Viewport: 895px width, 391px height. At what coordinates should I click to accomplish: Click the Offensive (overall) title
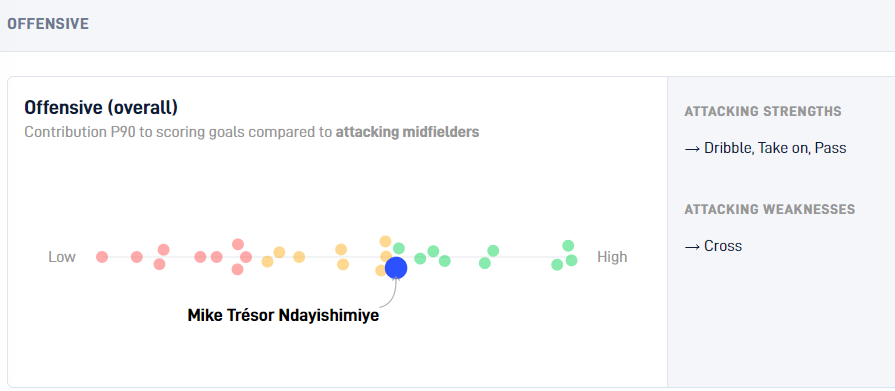pyautogui.click(x=101, y=107)
